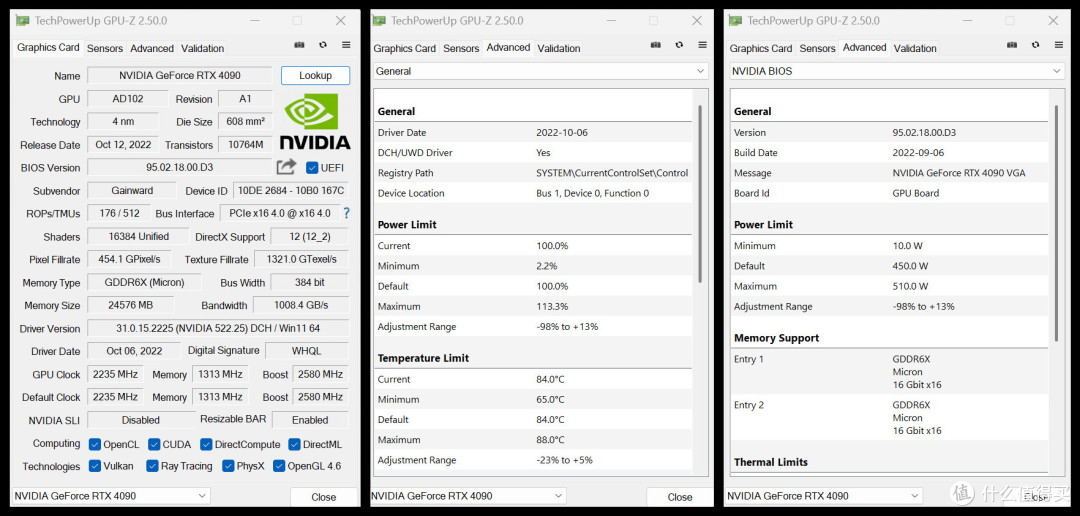Expand the NVIDIA BIOS category dropdown
This screenshot has width=1080, height=516.
point(897,71)
